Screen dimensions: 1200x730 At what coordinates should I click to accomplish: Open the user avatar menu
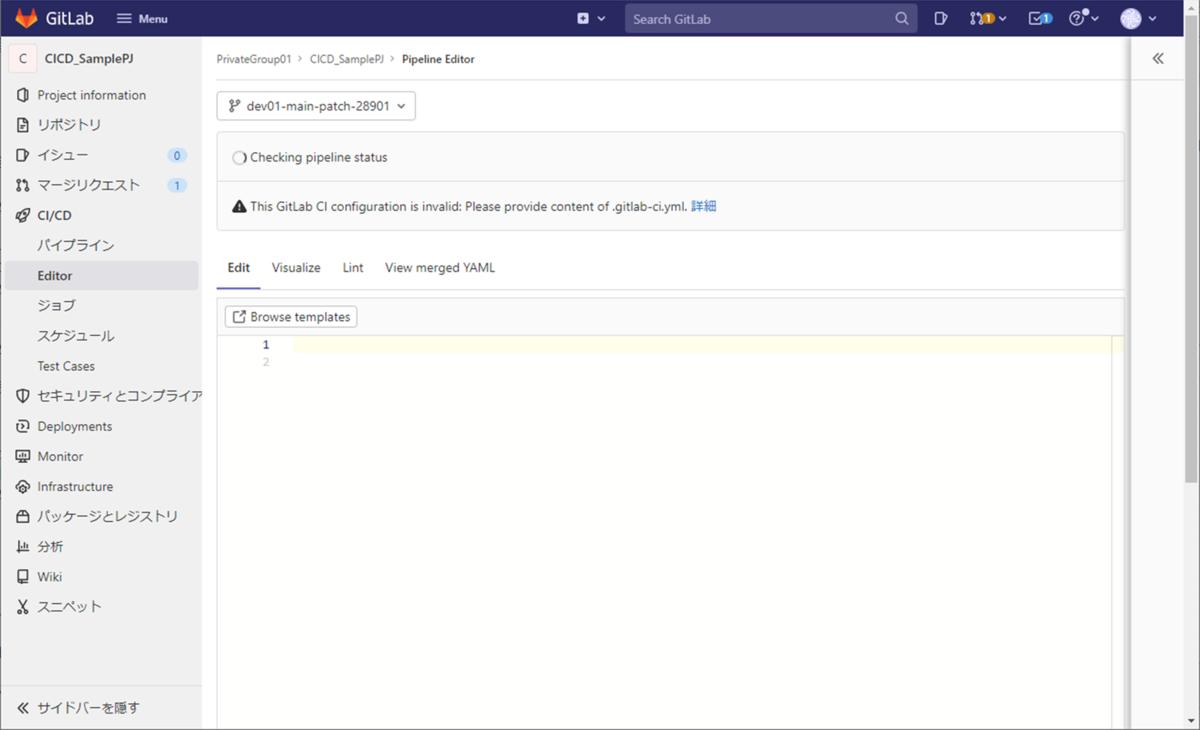(x=1139, y=18)
